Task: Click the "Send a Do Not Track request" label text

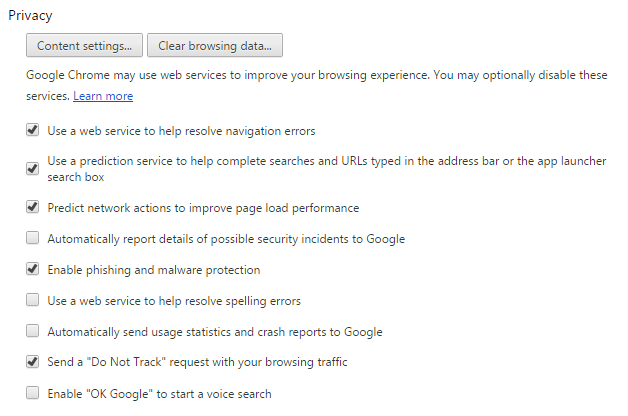Action: (198, 362)
